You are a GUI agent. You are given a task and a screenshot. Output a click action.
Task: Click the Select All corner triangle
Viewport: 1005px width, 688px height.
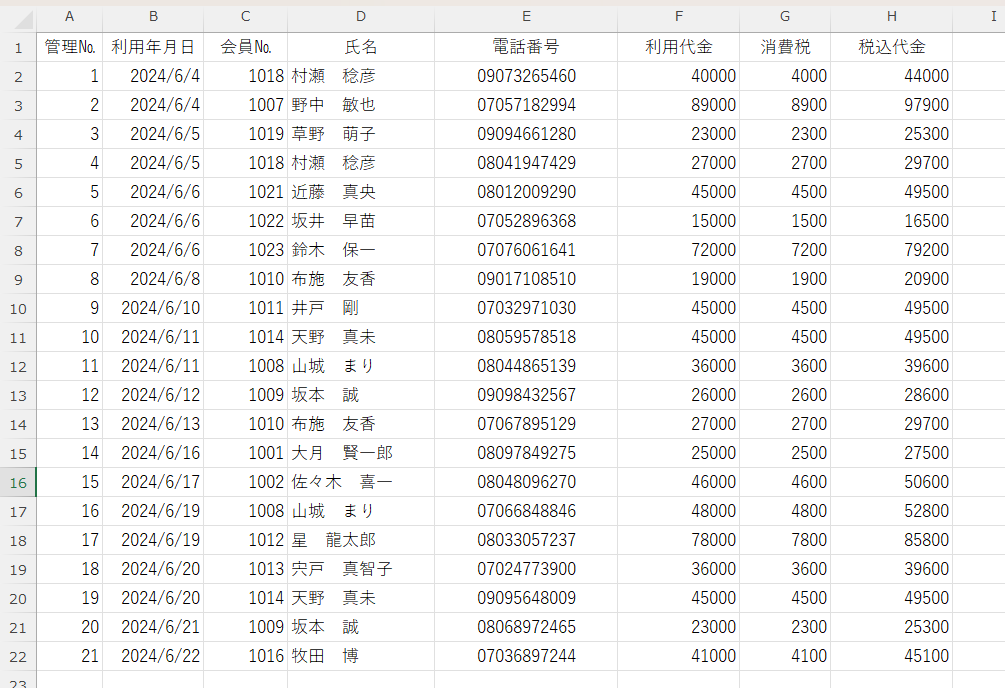[x=18, y=18]
